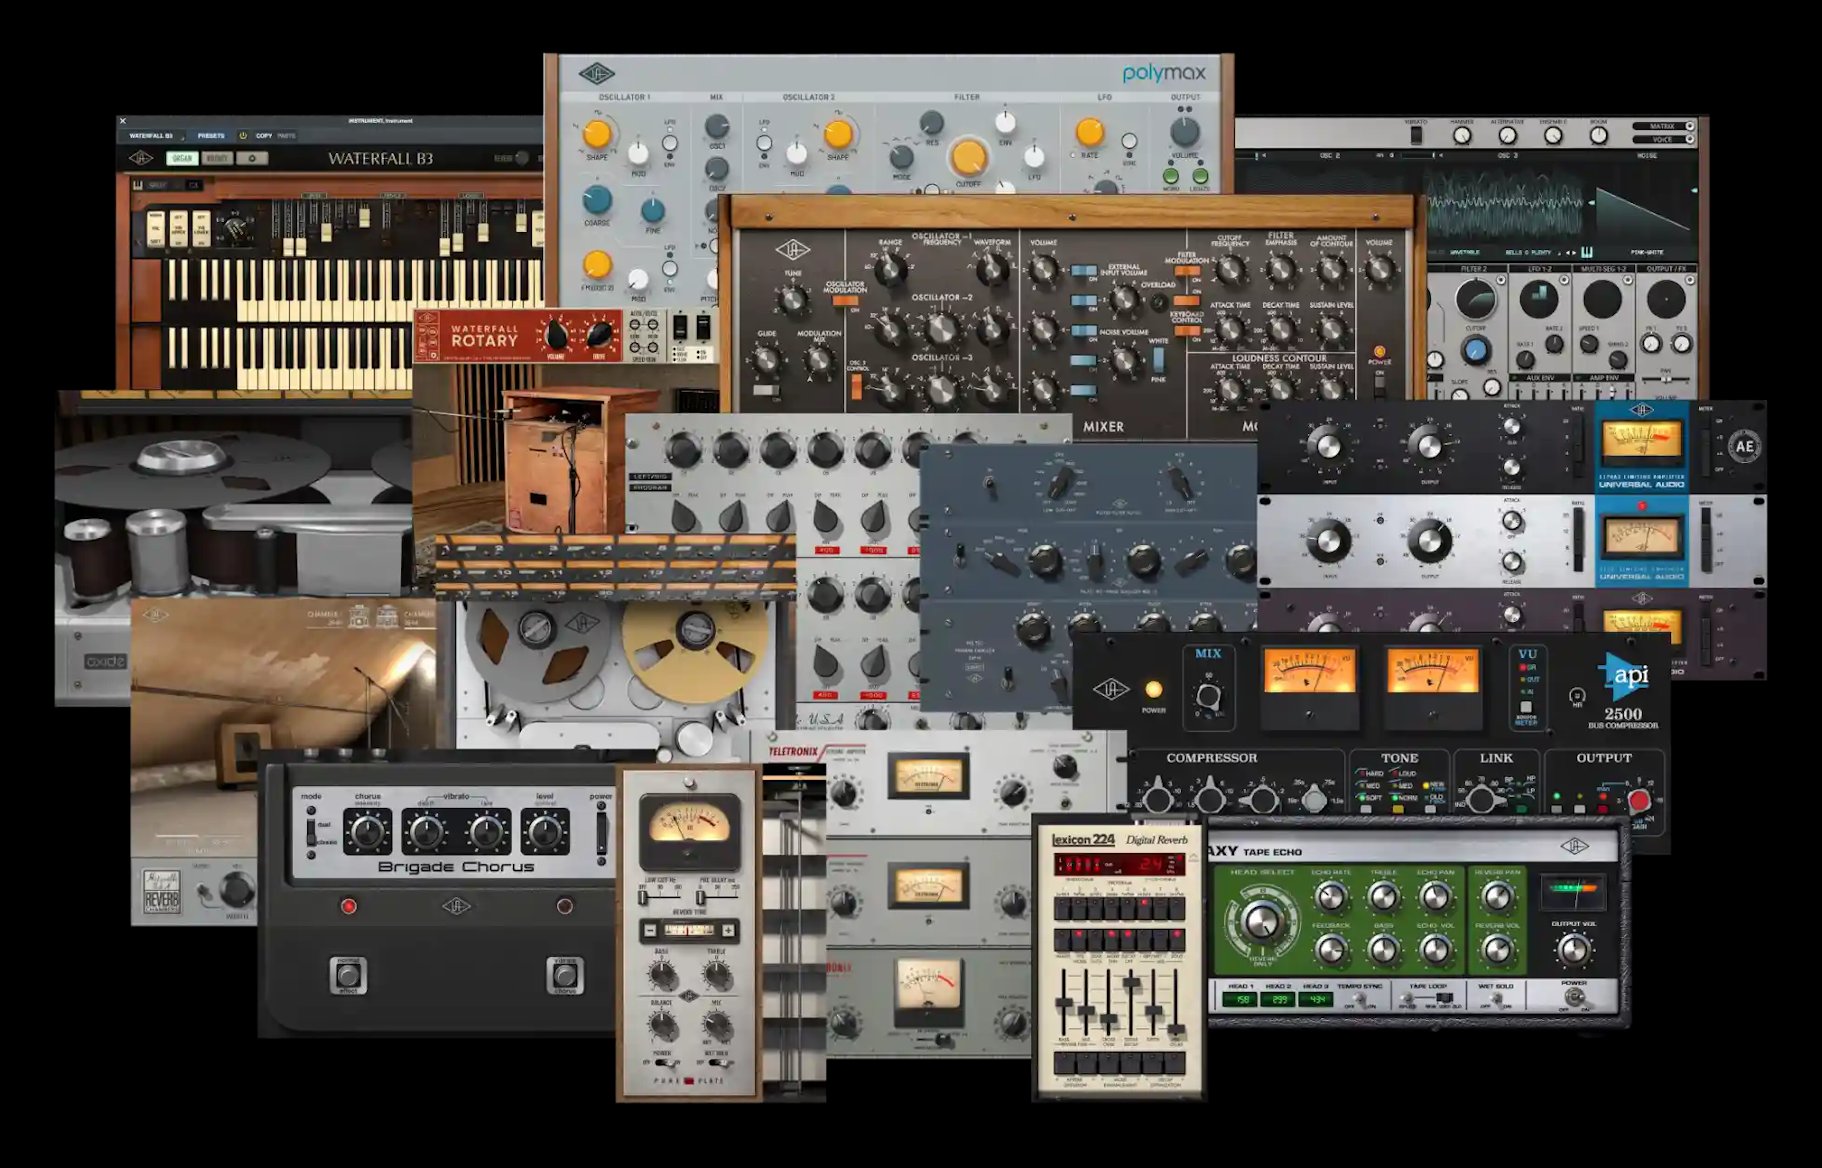Click the input knob on the black 1176
The height and width of the screenshot is (1168, 1822).
(1327, 446)
